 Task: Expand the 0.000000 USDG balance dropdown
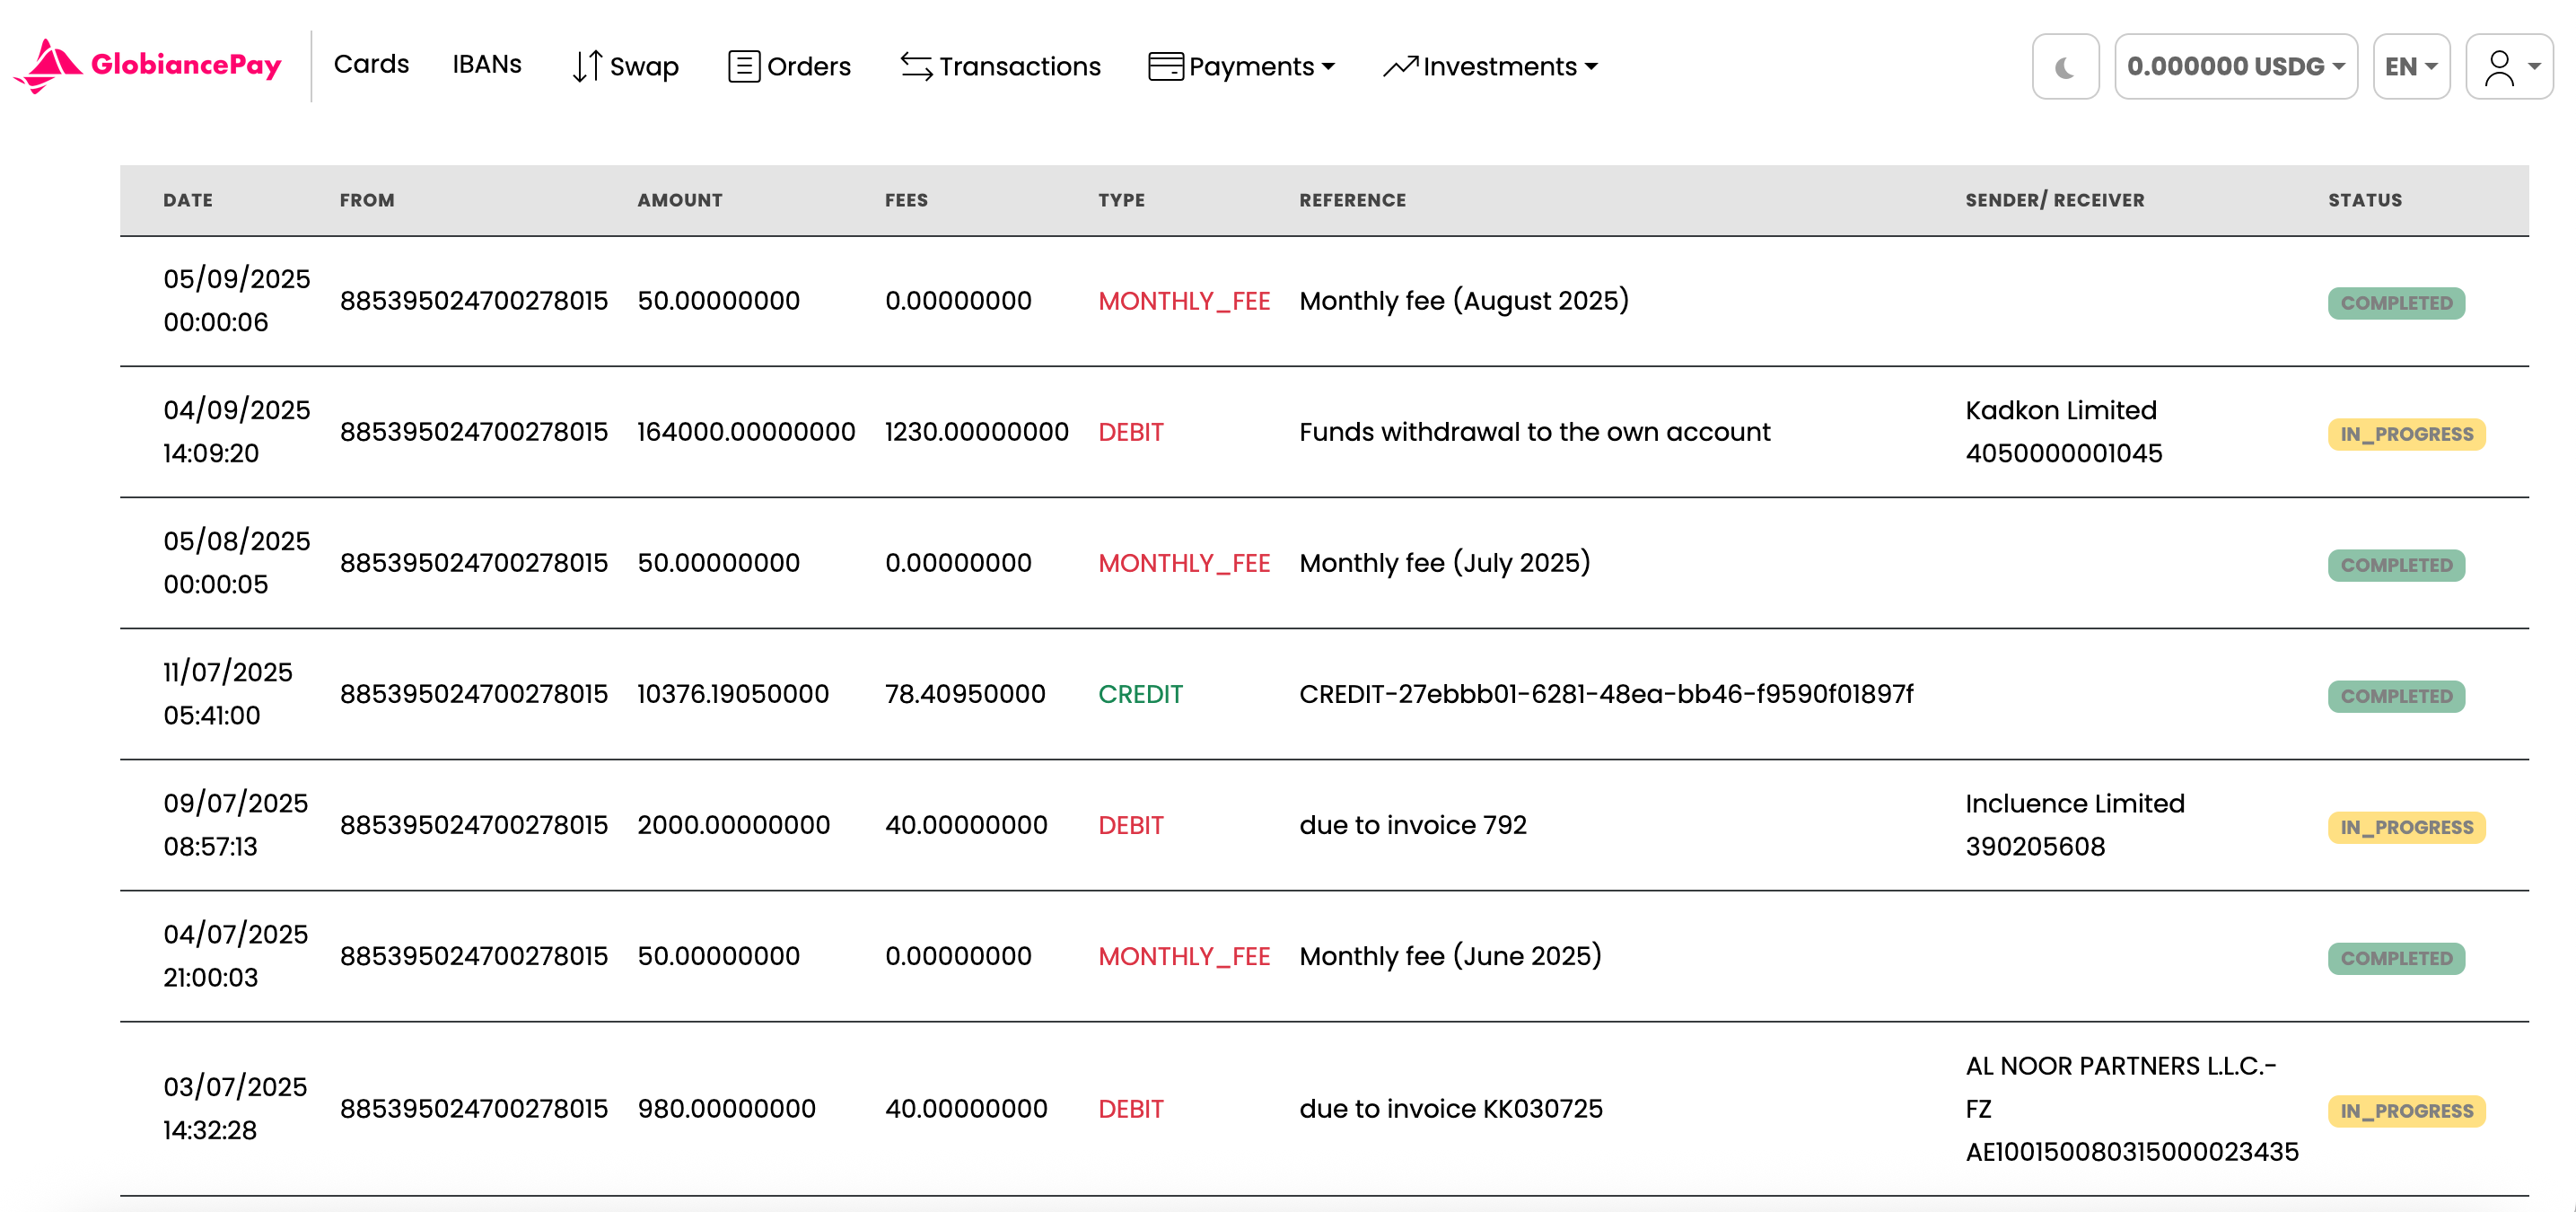tap(2235, 67)
